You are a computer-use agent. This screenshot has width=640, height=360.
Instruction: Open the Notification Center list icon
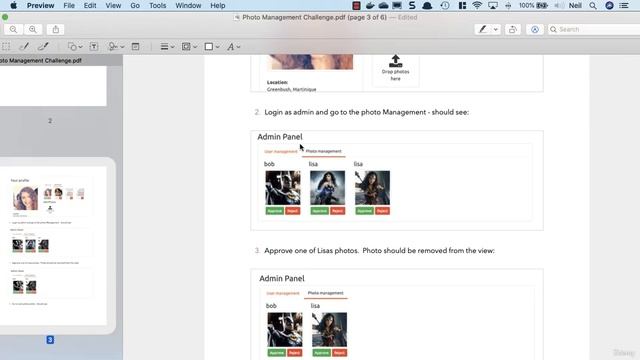(x=624, y=5)
